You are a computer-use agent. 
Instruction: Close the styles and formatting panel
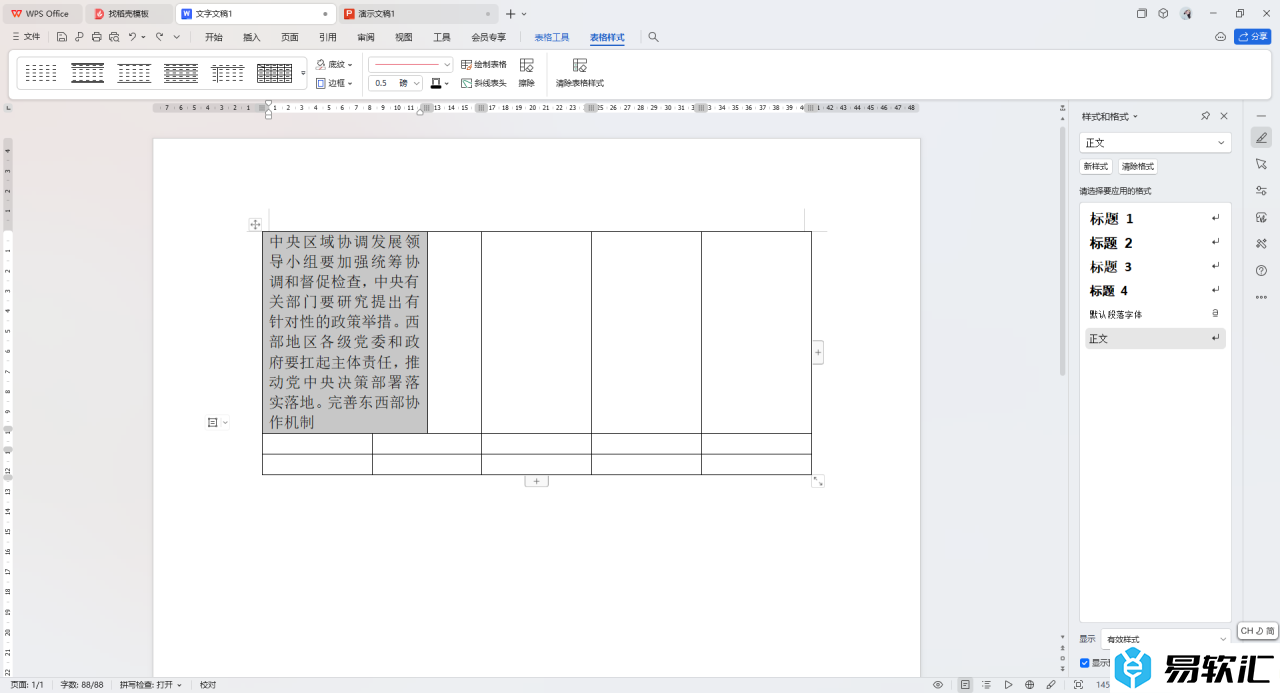[1224, 116]
